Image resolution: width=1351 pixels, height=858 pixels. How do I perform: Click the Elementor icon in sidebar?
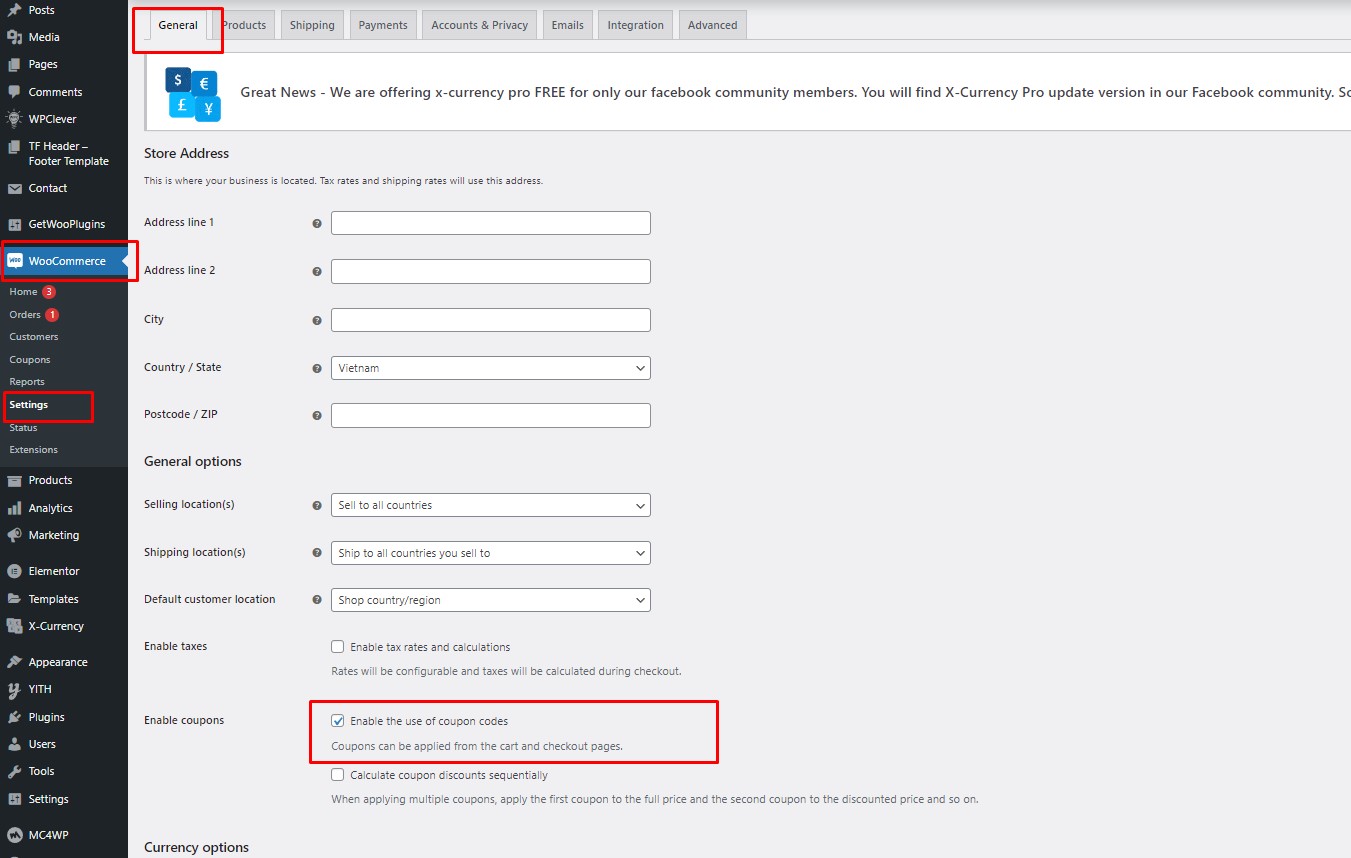click(14, 571)
